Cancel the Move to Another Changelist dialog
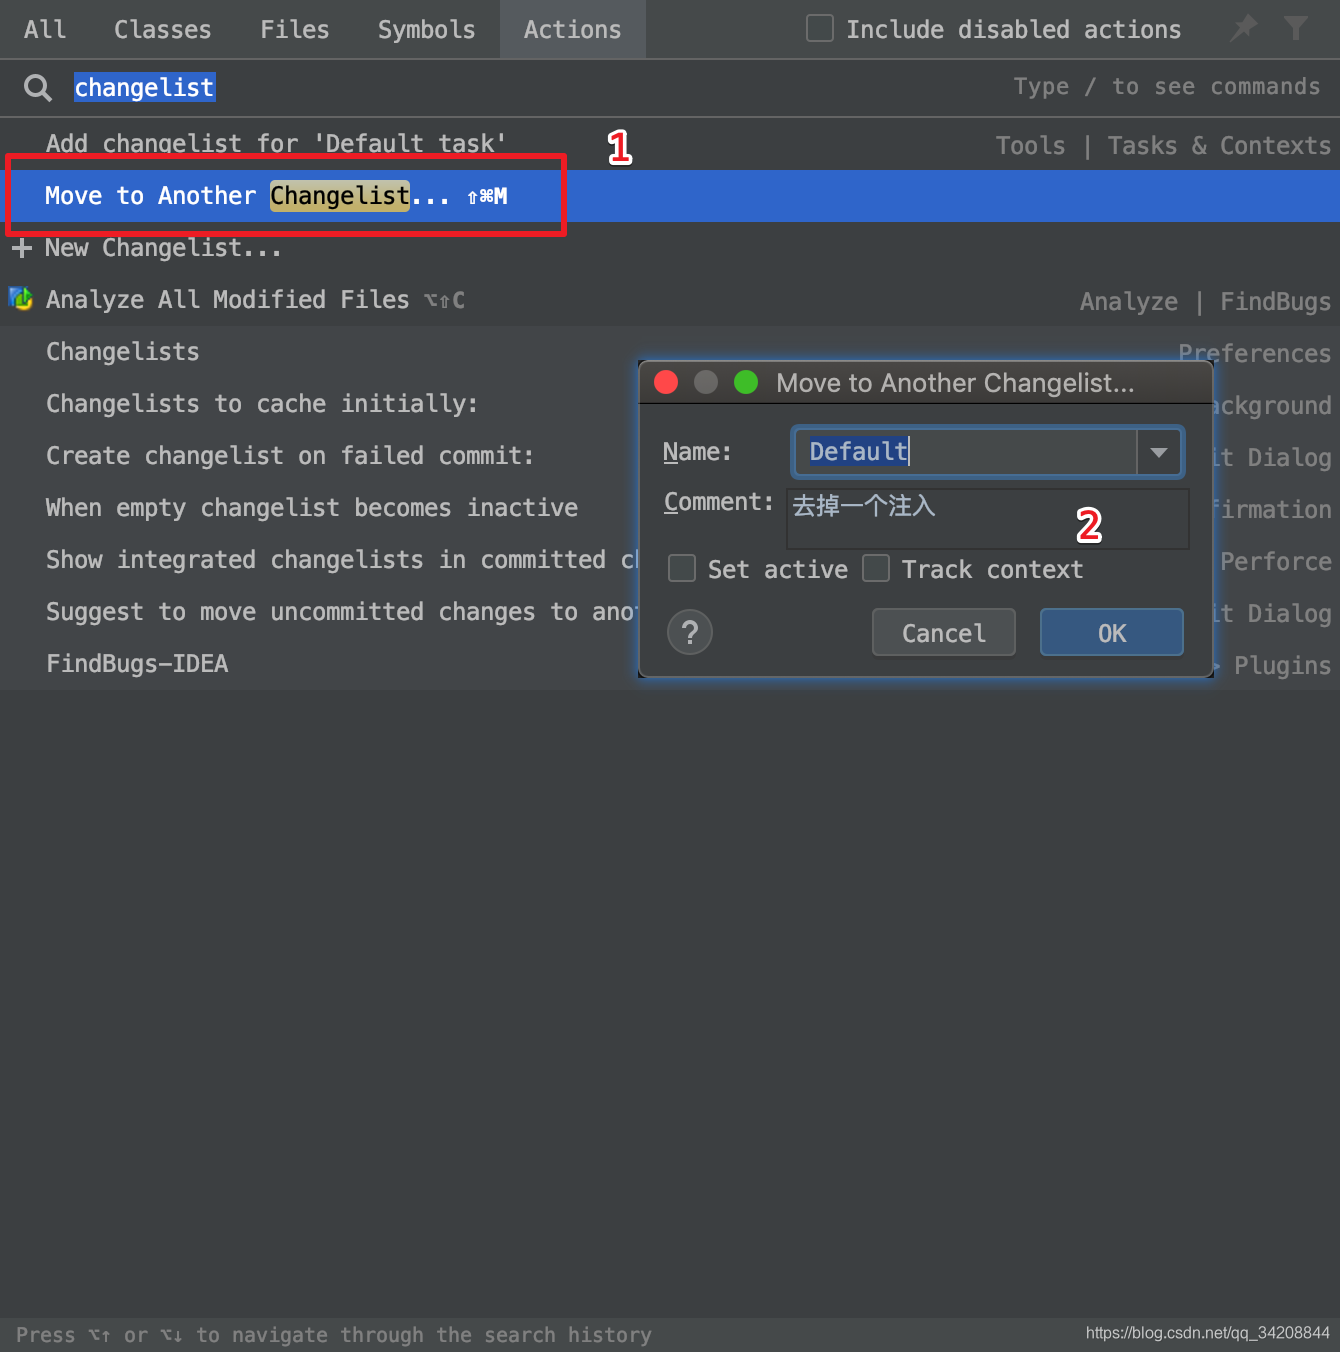1340x1352 pixels. (x=942, y=632)
